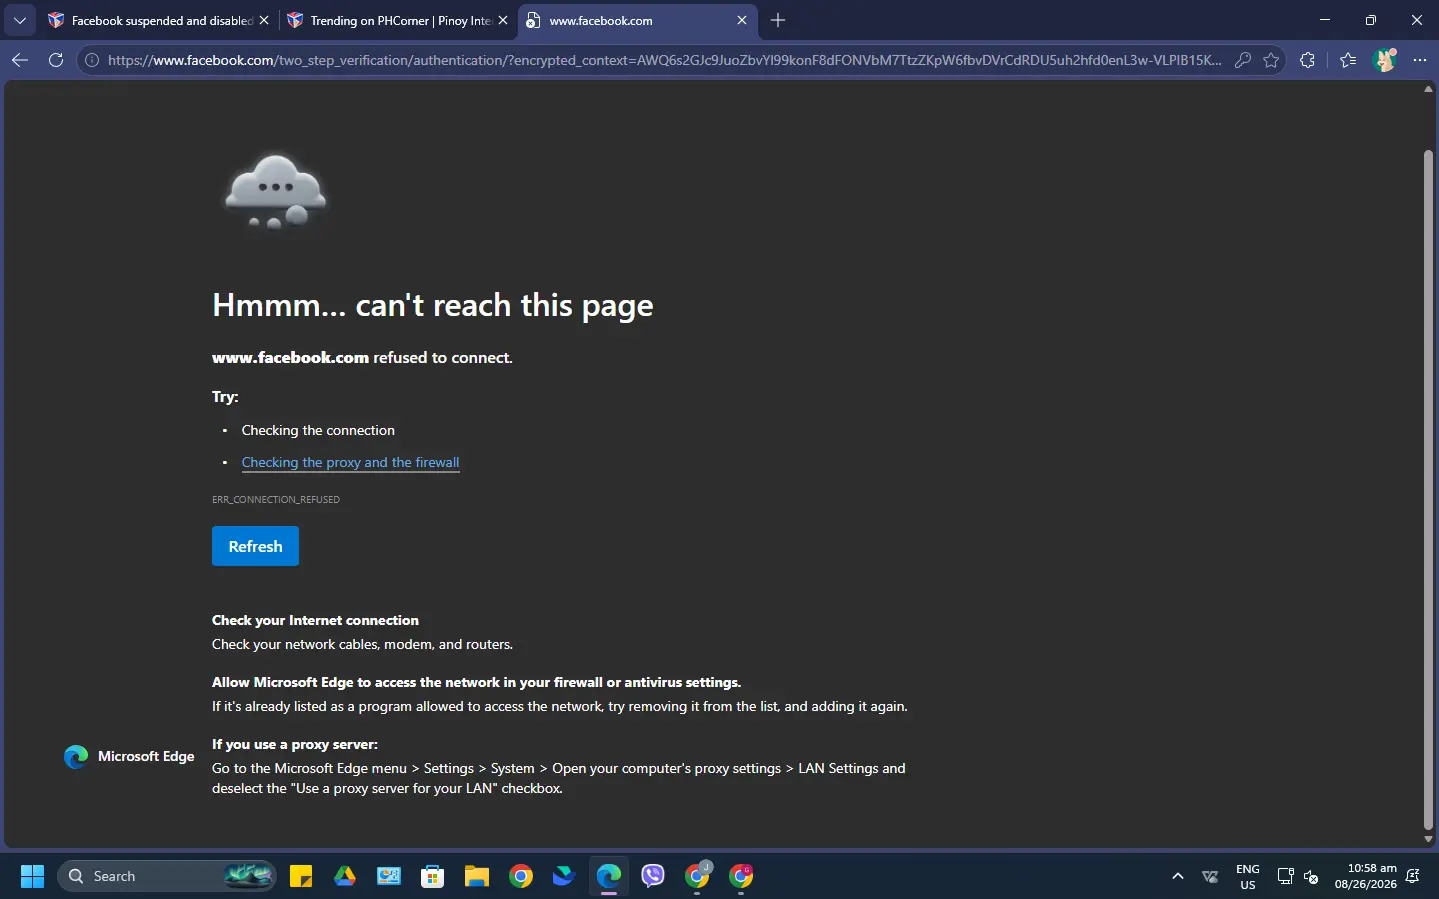
Task: Click the reload icon in the browser toolbar
Action: click(x=56, y=60)
